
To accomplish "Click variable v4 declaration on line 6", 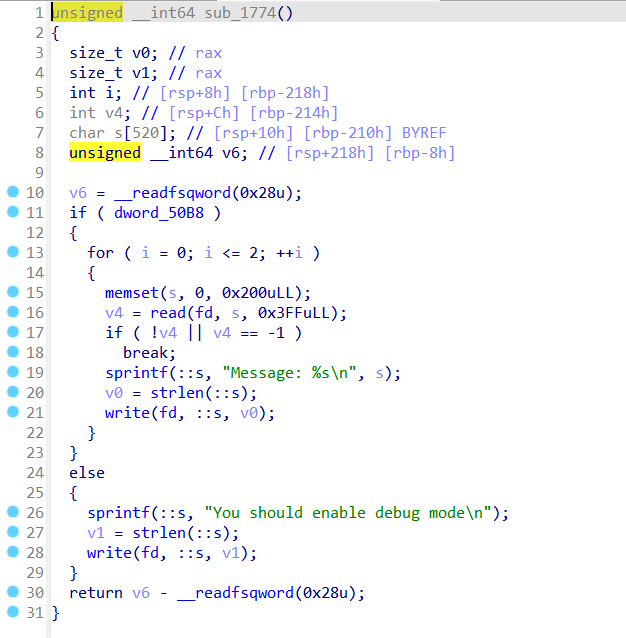I will pyautogui.click(x=100, y=113).
